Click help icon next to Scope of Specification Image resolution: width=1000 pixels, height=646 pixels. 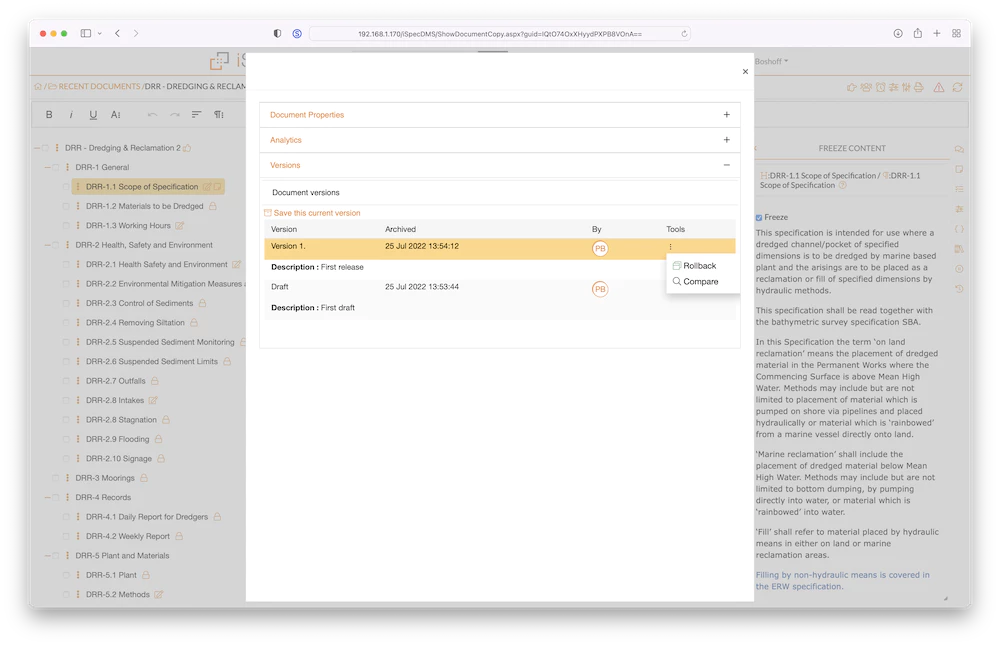click(842, 186)
